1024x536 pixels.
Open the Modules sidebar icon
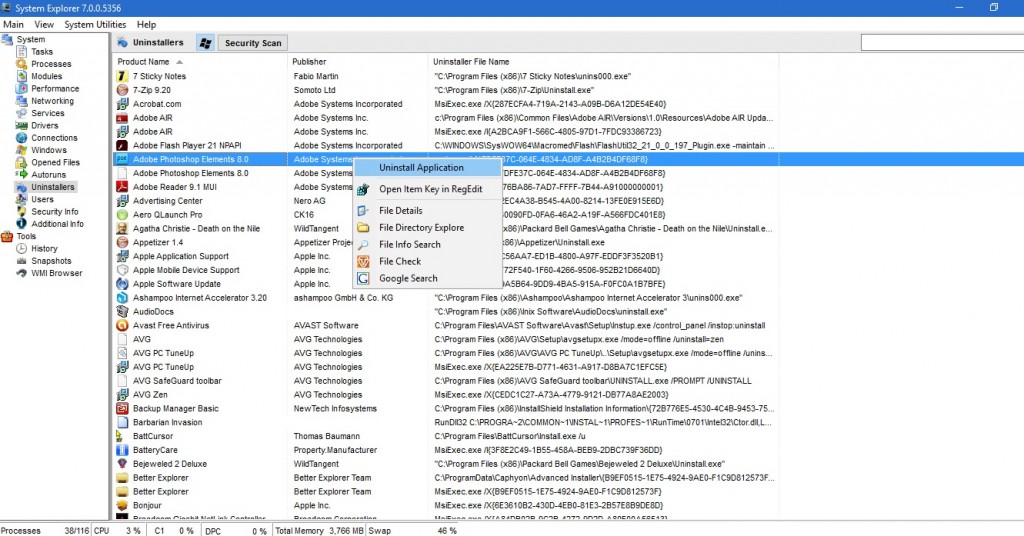22,76
